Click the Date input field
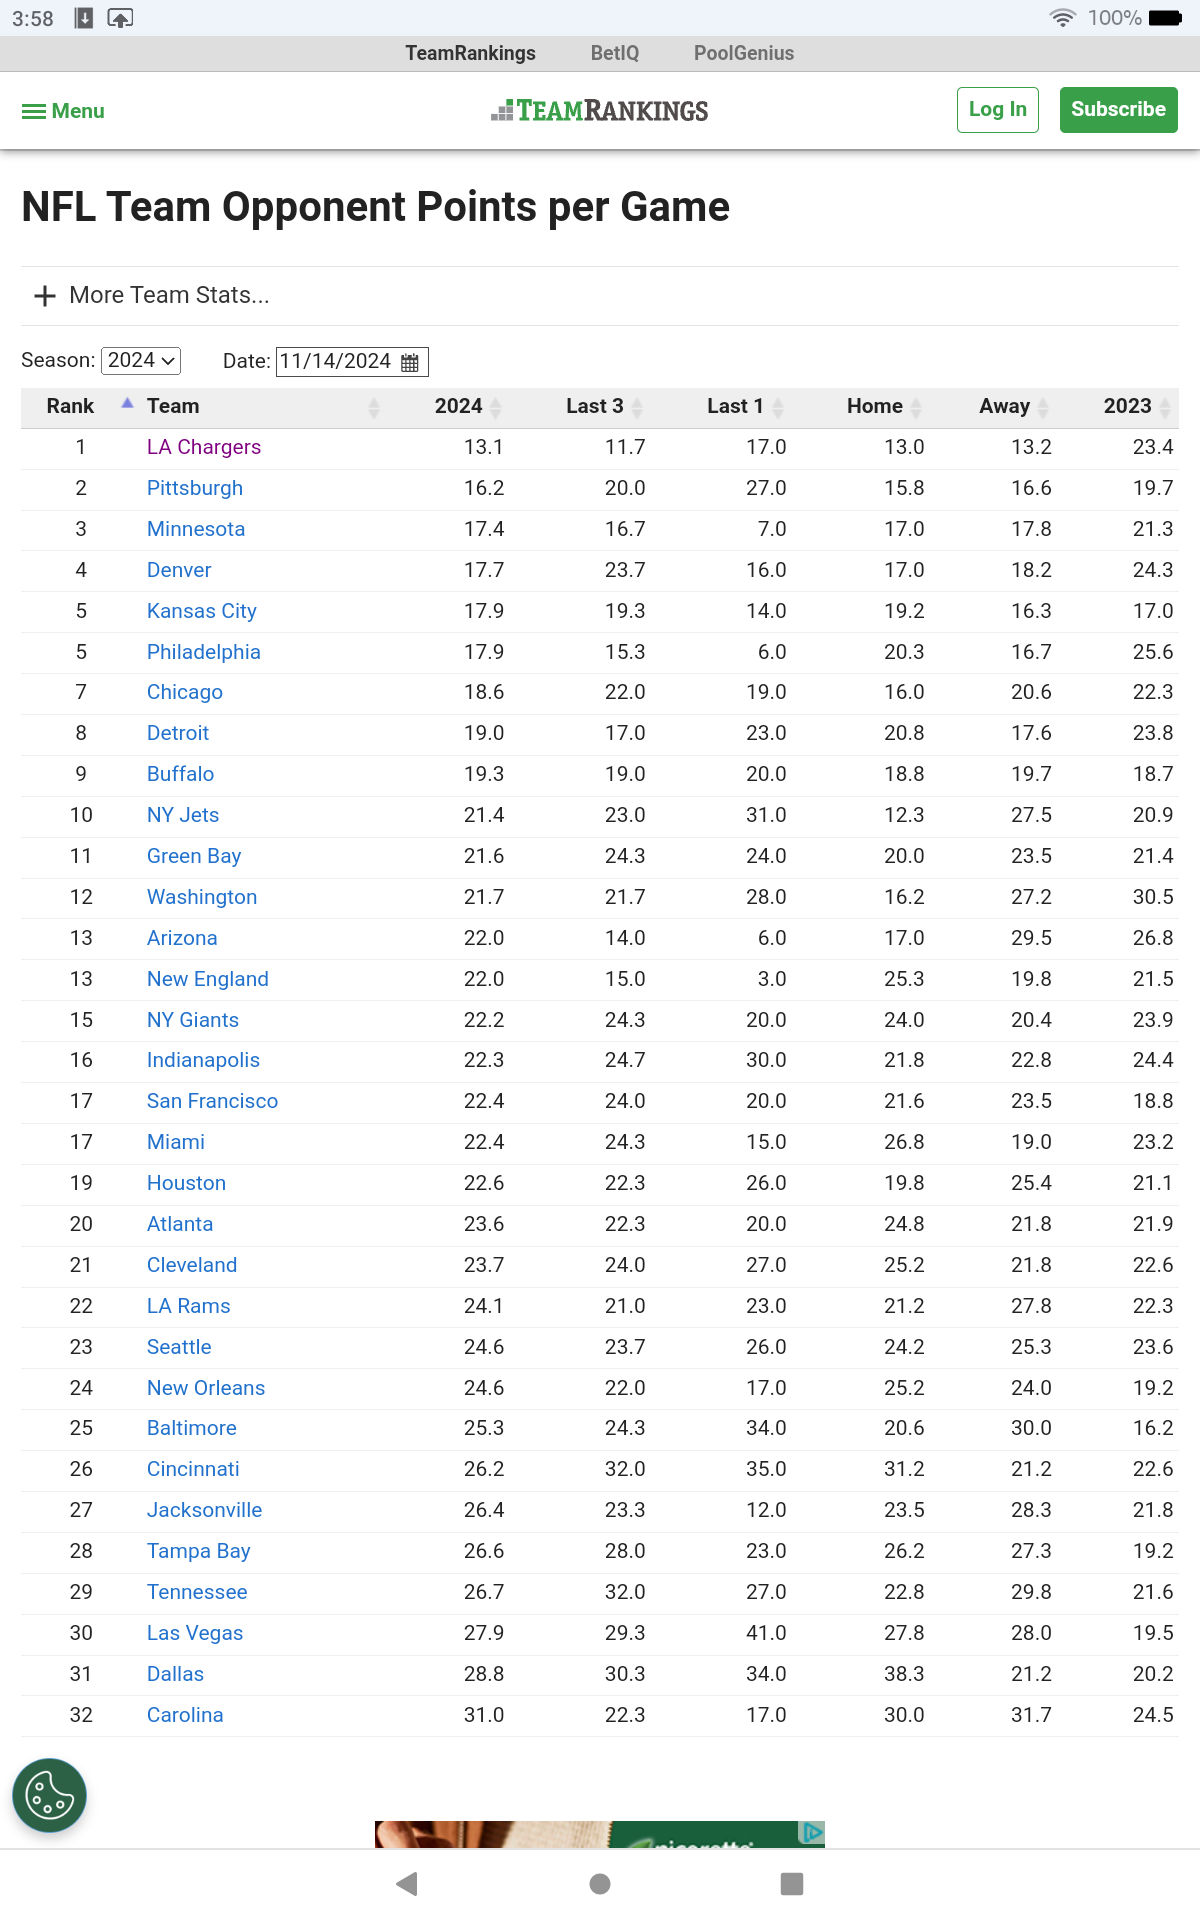This screenshot has width=1200, height=1920. 336,361
